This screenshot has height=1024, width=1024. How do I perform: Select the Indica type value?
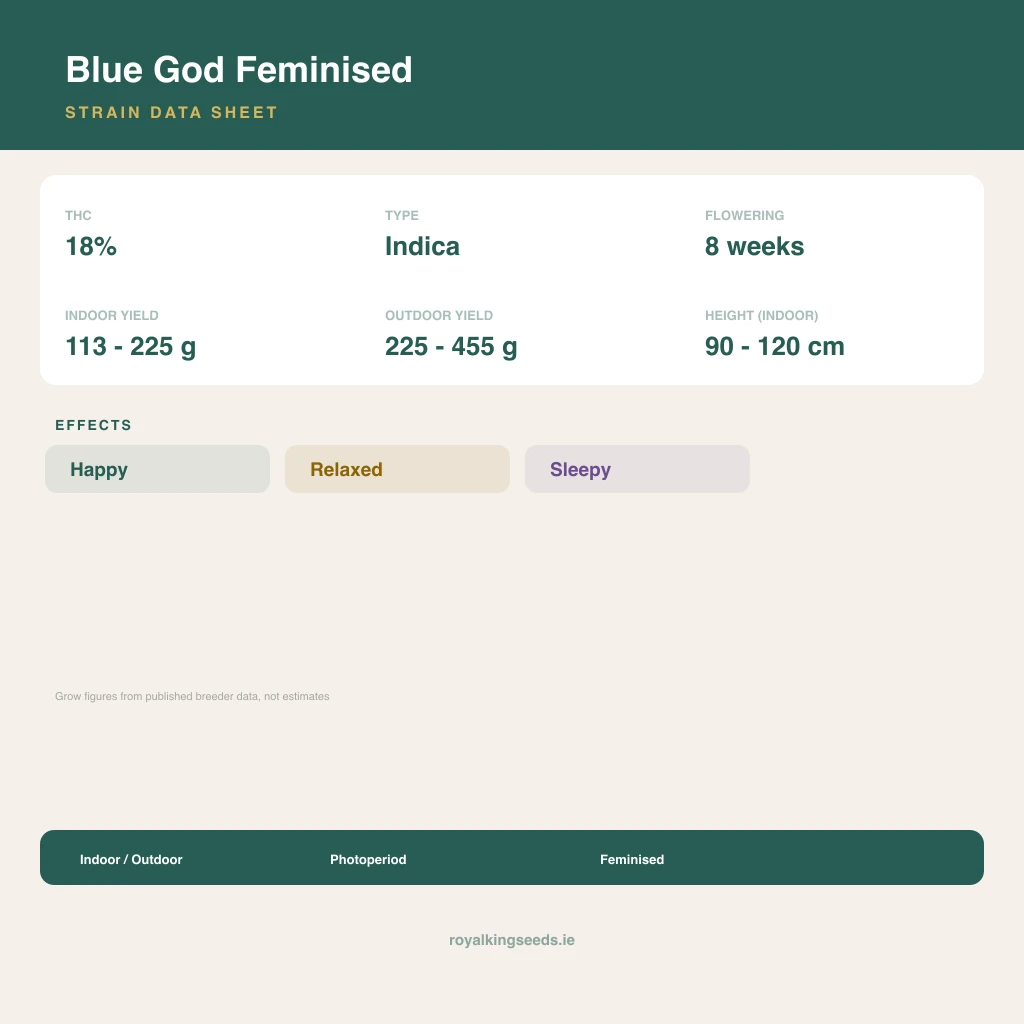tap(422, 246)
